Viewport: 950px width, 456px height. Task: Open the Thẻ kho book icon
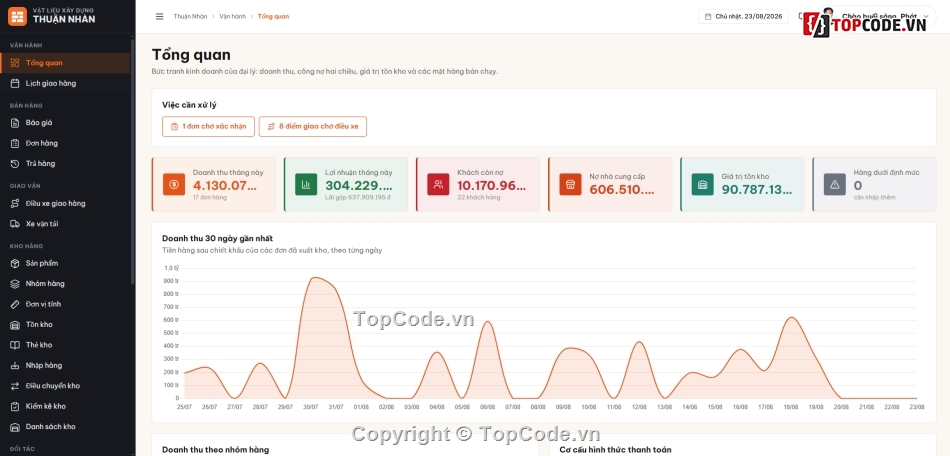[x=15, y=345]
